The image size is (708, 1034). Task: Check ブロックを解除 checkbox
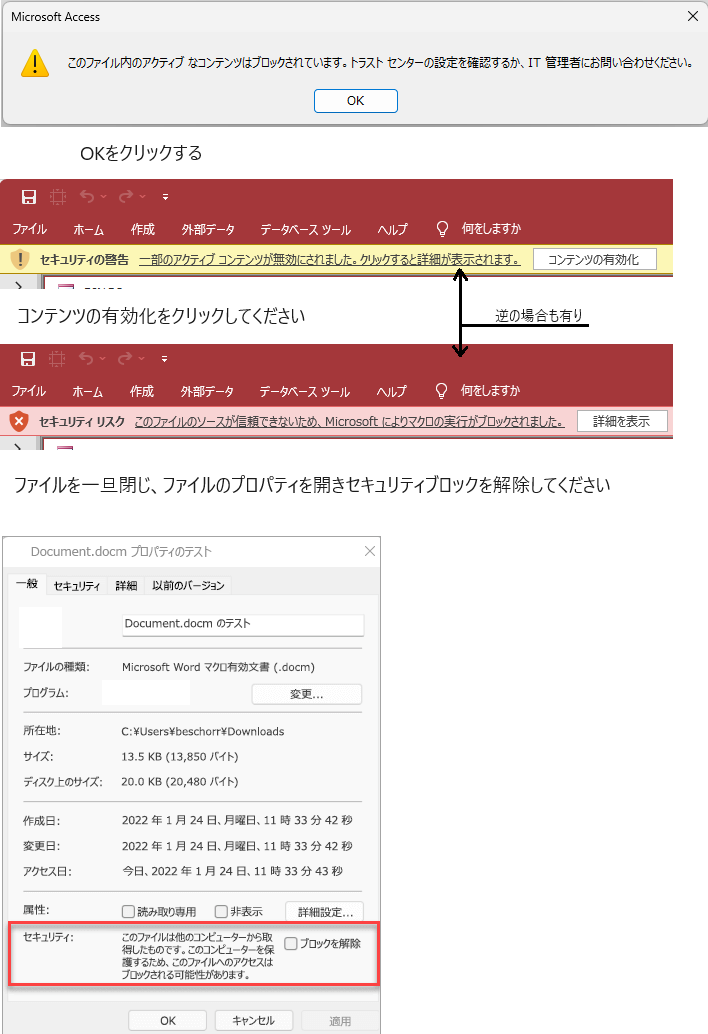(291, 944)
